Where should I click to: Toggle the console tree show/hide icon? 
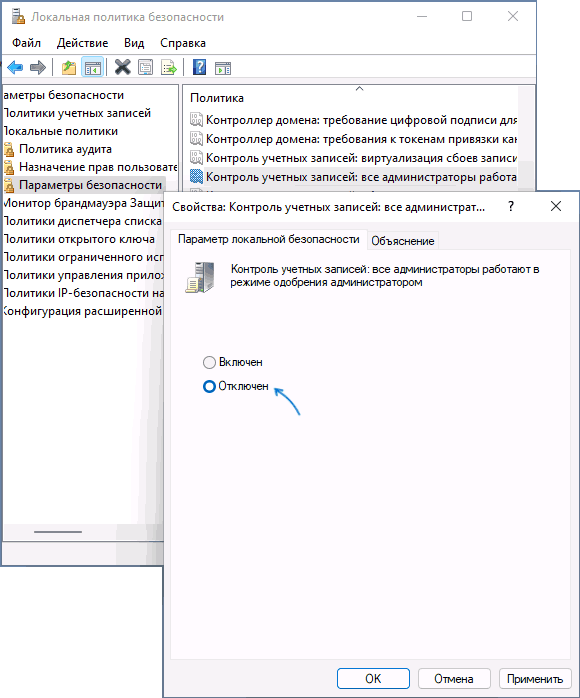(93, 68)
